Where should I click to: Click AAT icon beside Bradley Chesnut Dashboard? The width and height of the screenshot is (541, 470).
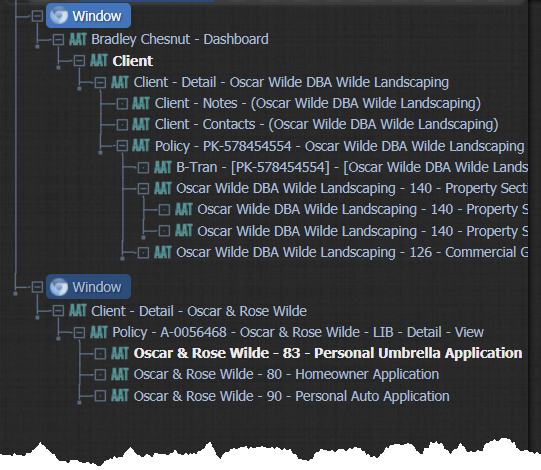[x=78, y=39]
